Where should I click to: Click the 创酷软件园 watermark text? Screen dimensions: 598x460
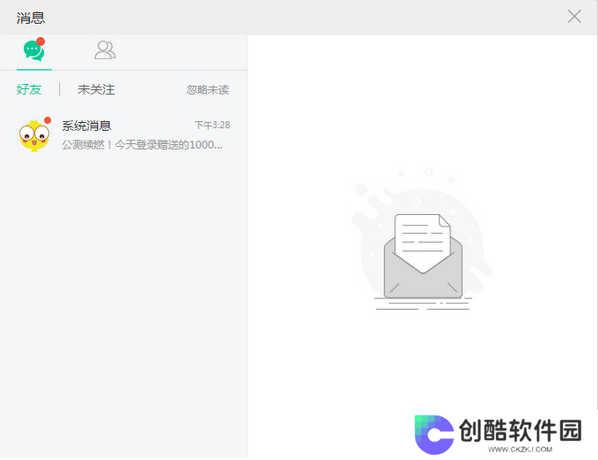[x=520, y=431]
